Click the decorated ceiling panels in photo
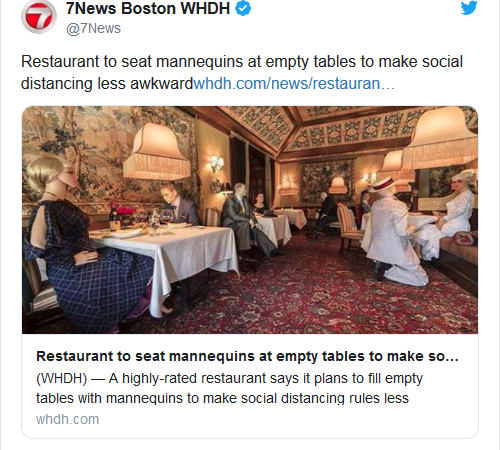The height and width of the screenshot is (450, 500). [x=333, y=128]
